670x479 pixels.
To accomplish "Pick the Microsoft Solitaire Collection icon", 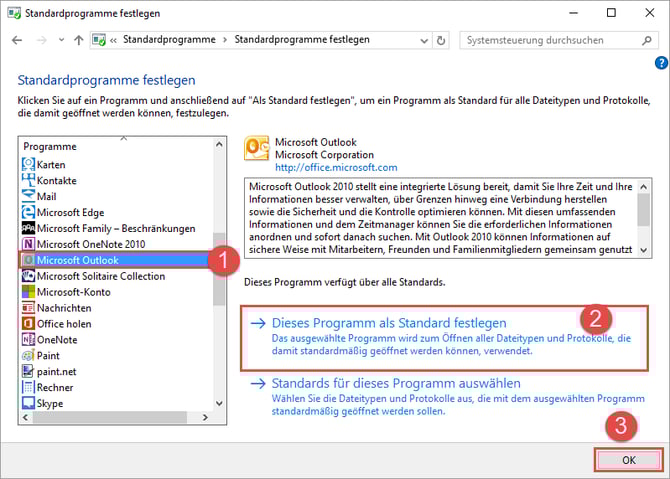I will 29,276.
